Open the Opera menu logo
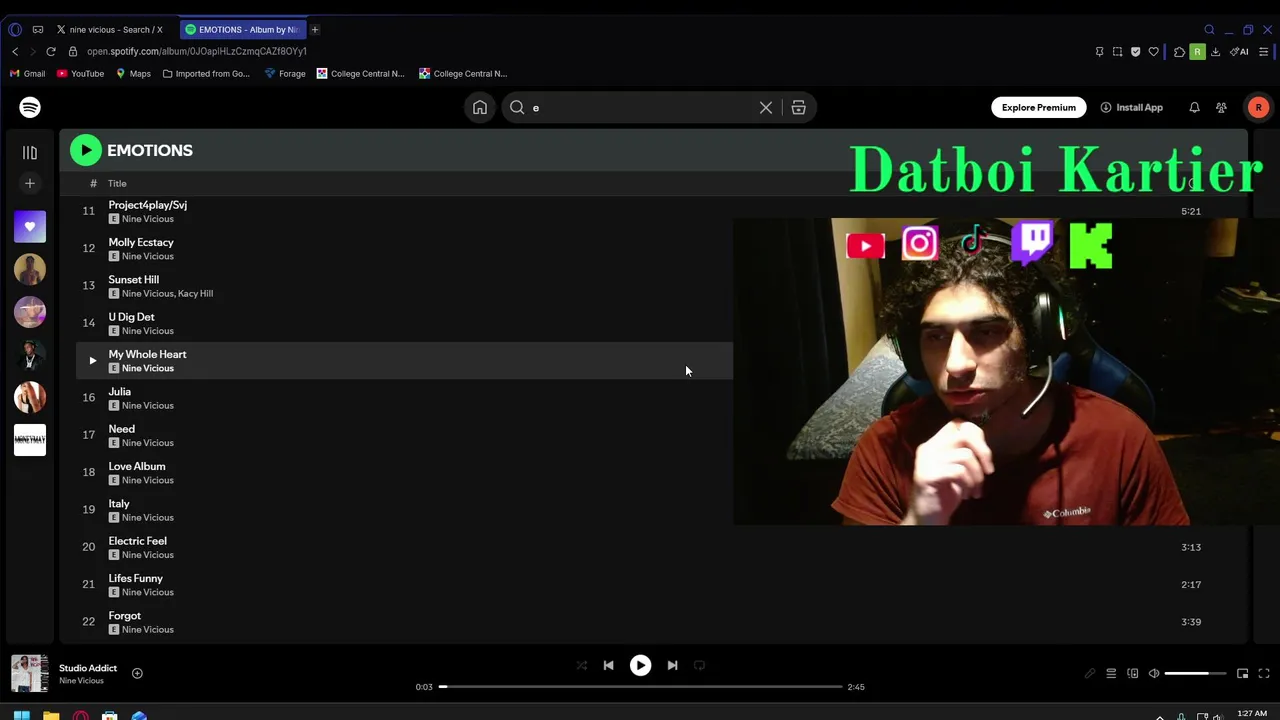Screen dimensions: 1280x720 tap(15, 30)
